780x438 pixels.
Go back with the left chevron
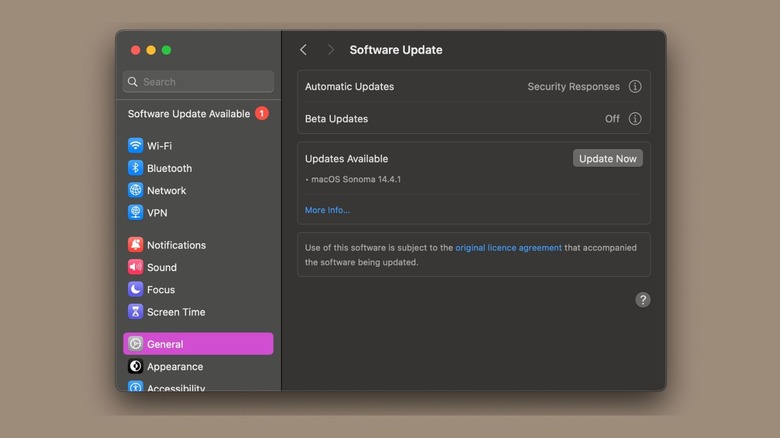click(304, 50)
